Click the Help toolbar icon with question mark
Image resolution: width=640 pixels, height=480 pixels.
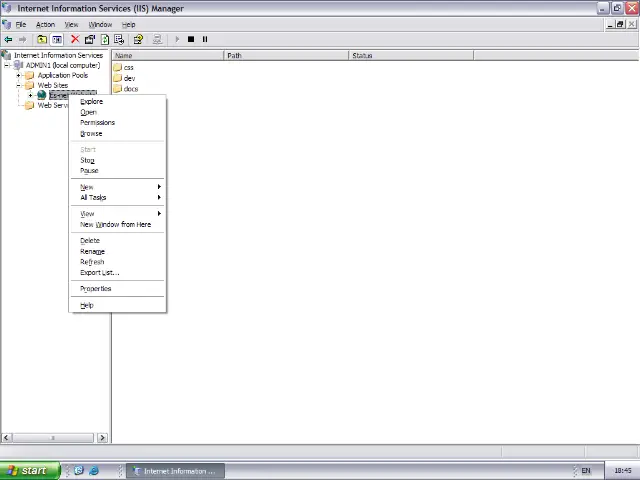(x=138, y=39)
